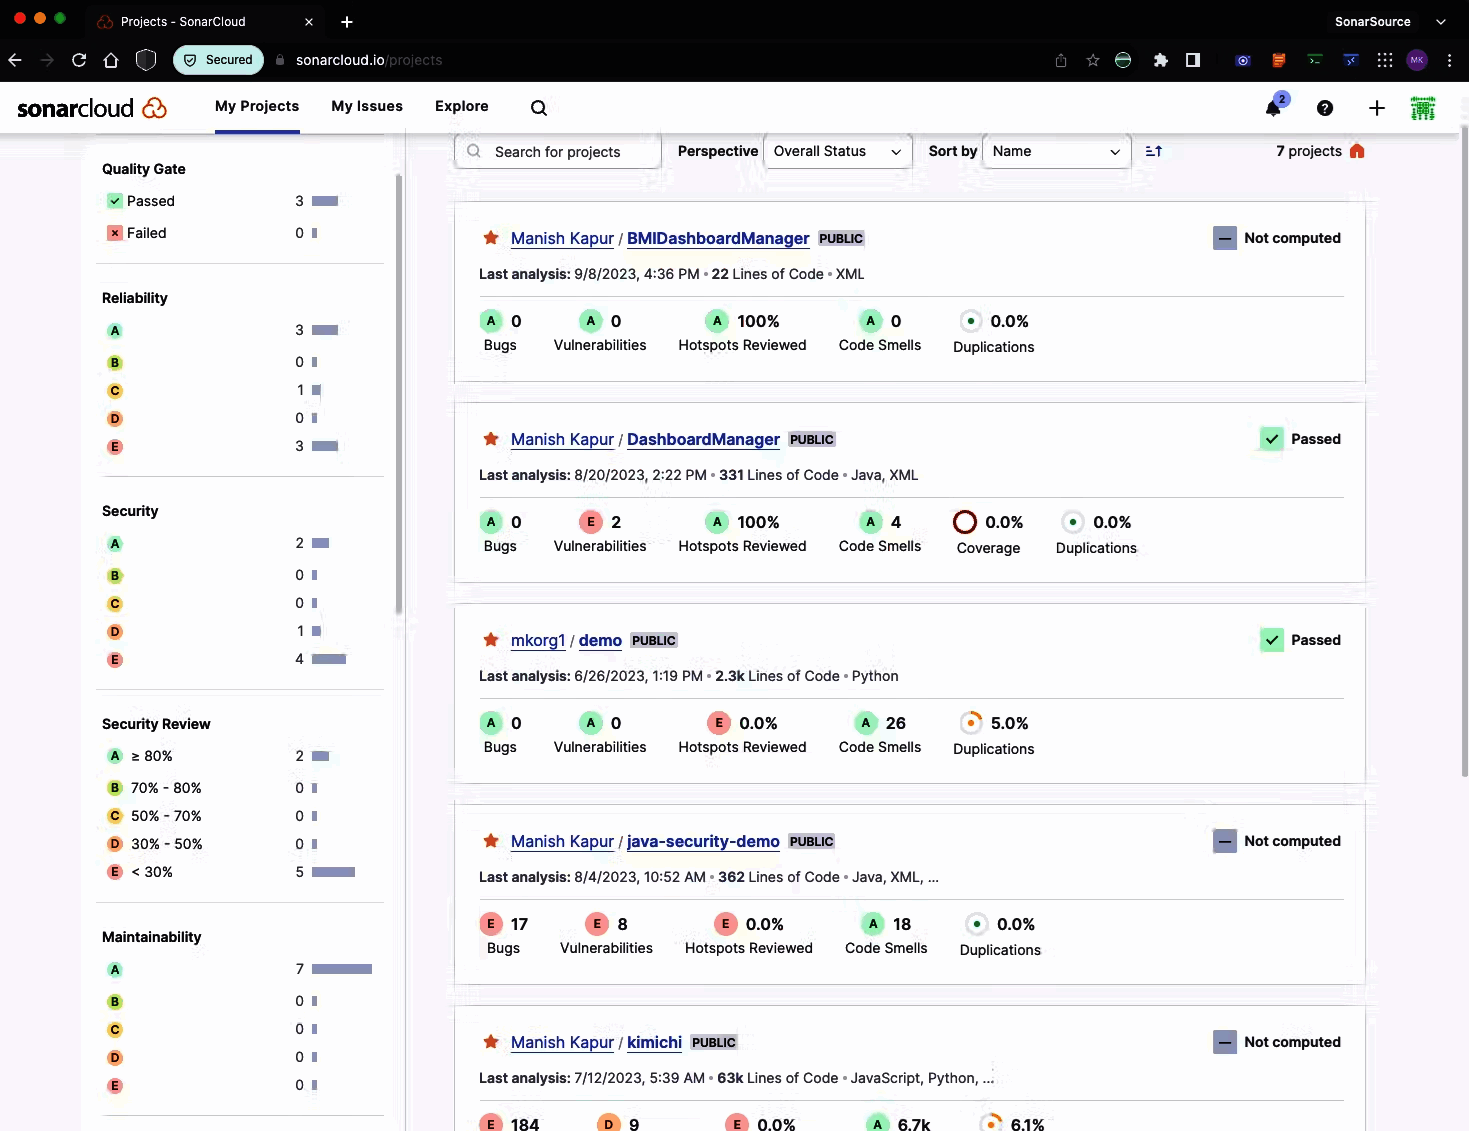Unstar the kimichi project
Viewport: 1469px width, 1131px height.
tap(490, 1042)
